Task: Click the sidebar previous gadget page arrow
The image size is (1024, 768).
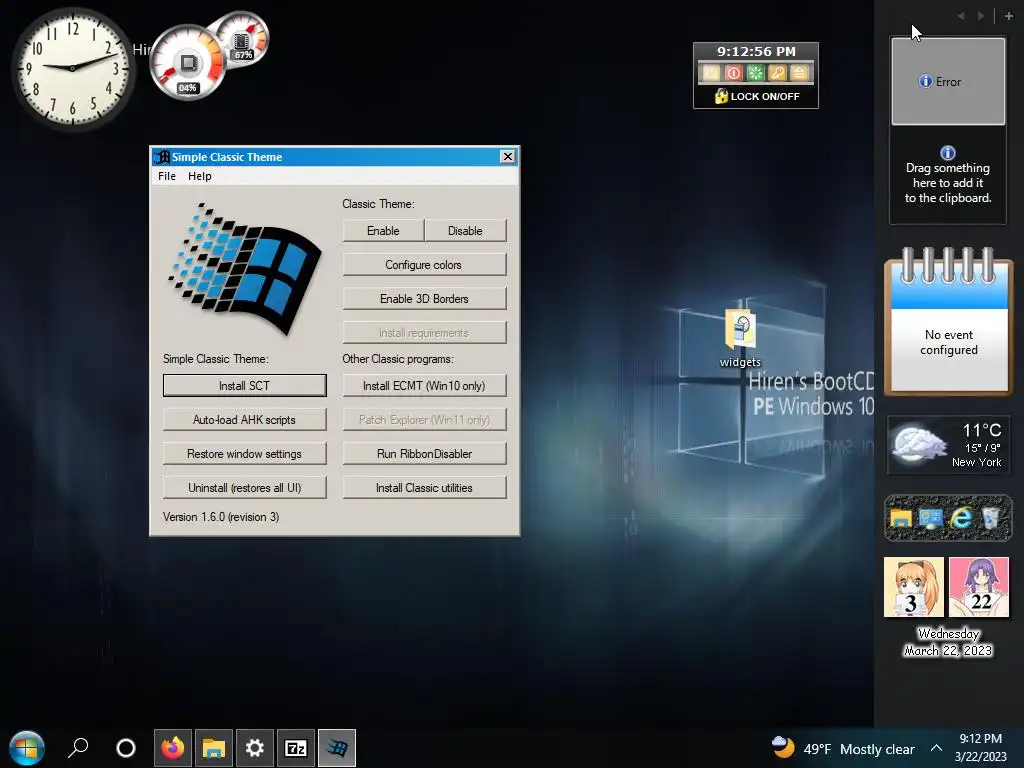Action: tap(961, 16)
